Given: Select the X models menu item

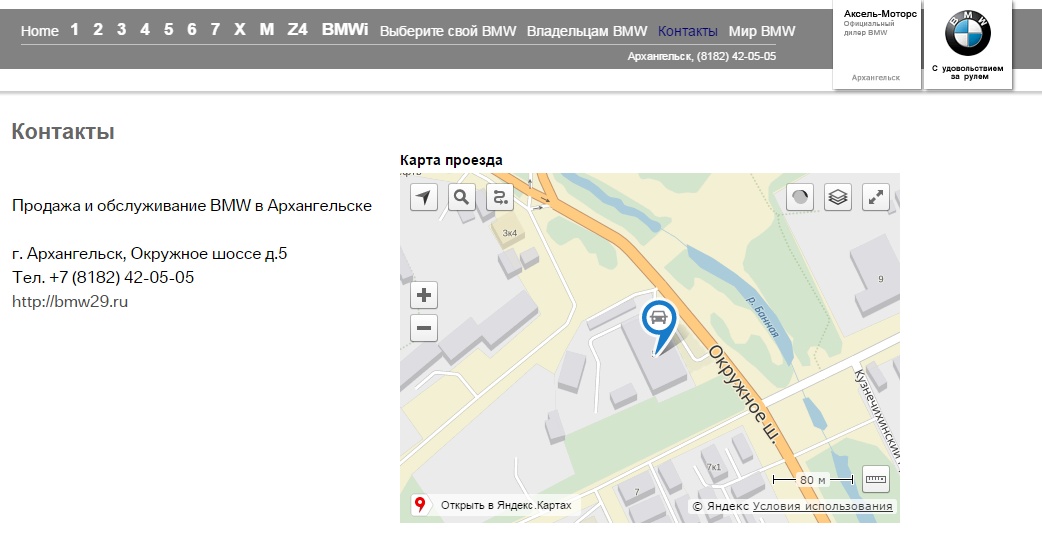Looking at the screenshot, I should coord(240,30).
